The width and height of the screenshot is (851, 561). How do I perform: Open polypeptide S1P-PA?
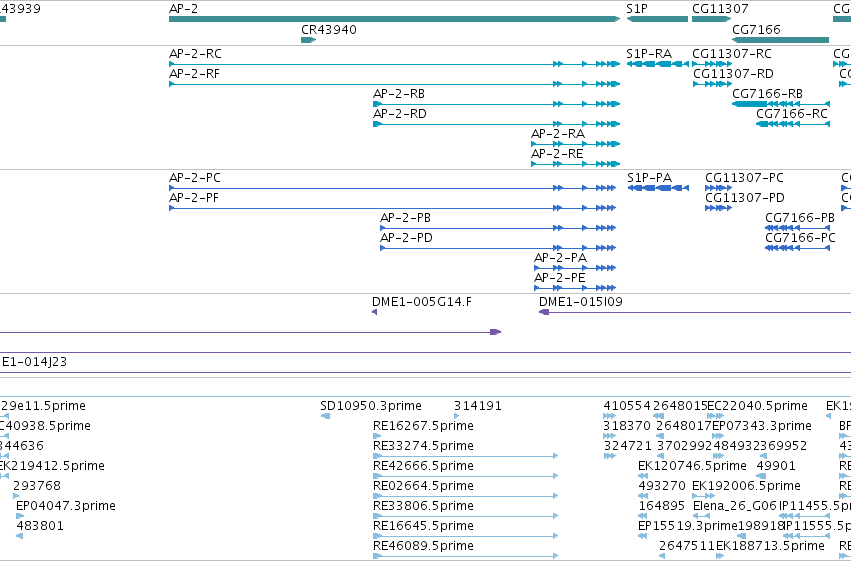coord(650,178)
